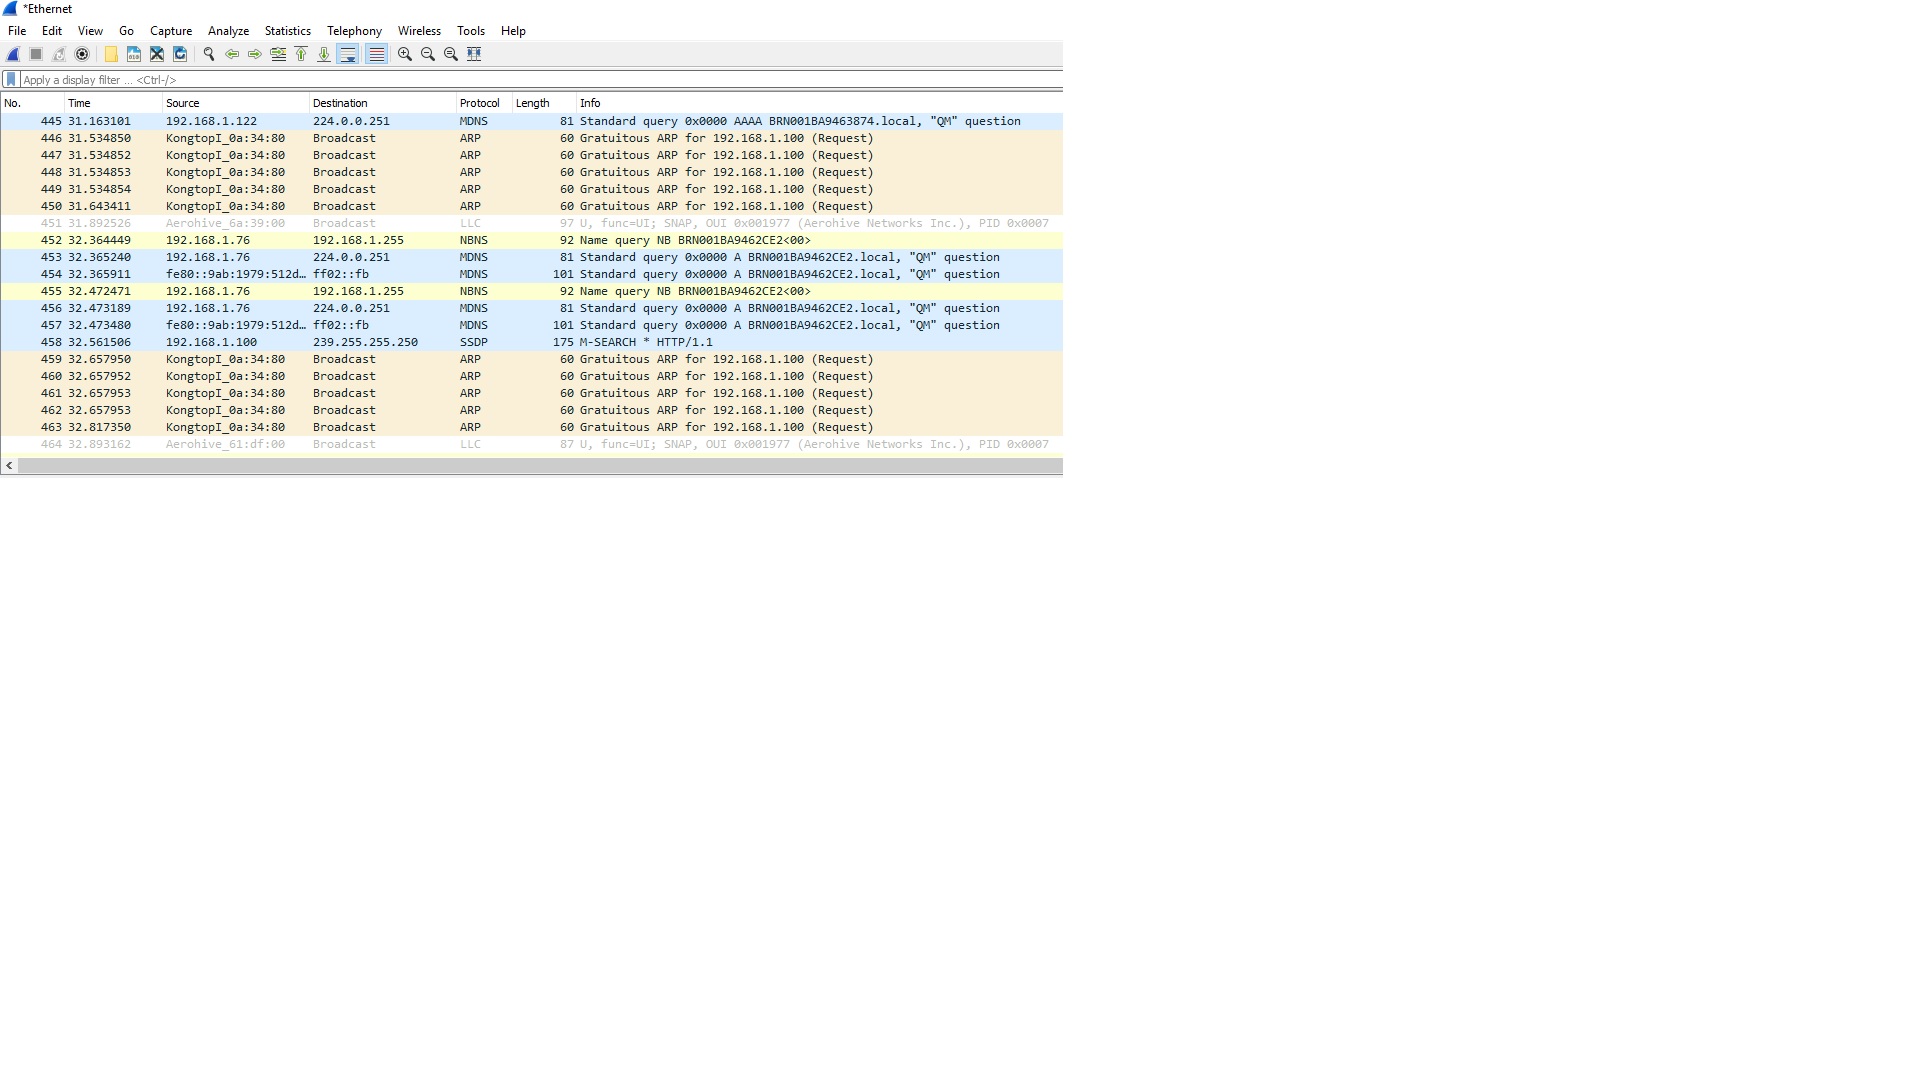Click the find packet magnifier icon
This screenshot has height=1080, width=1920.
(209, 54)
